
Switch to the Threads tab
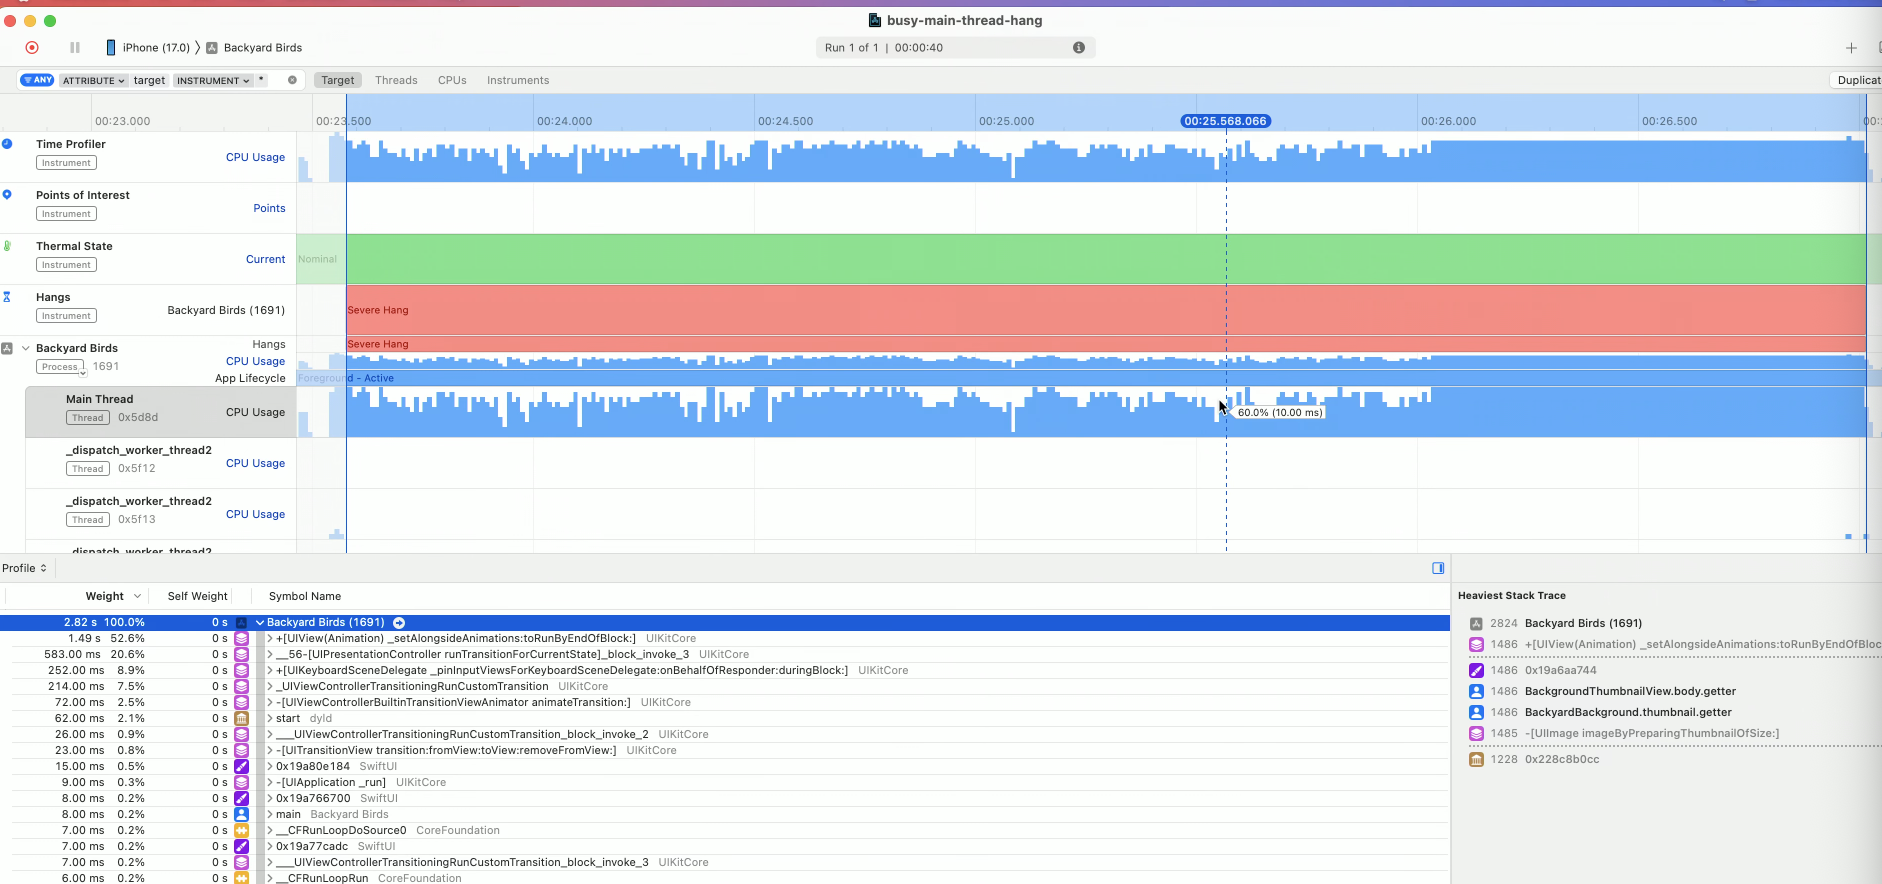(396, 80)
